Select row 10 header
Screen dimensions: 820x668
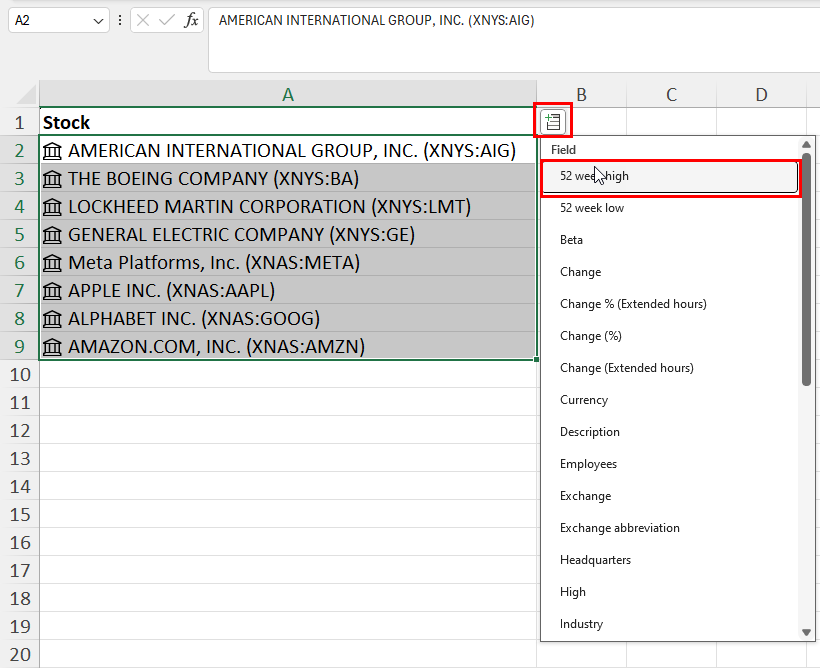click(20, 375)
